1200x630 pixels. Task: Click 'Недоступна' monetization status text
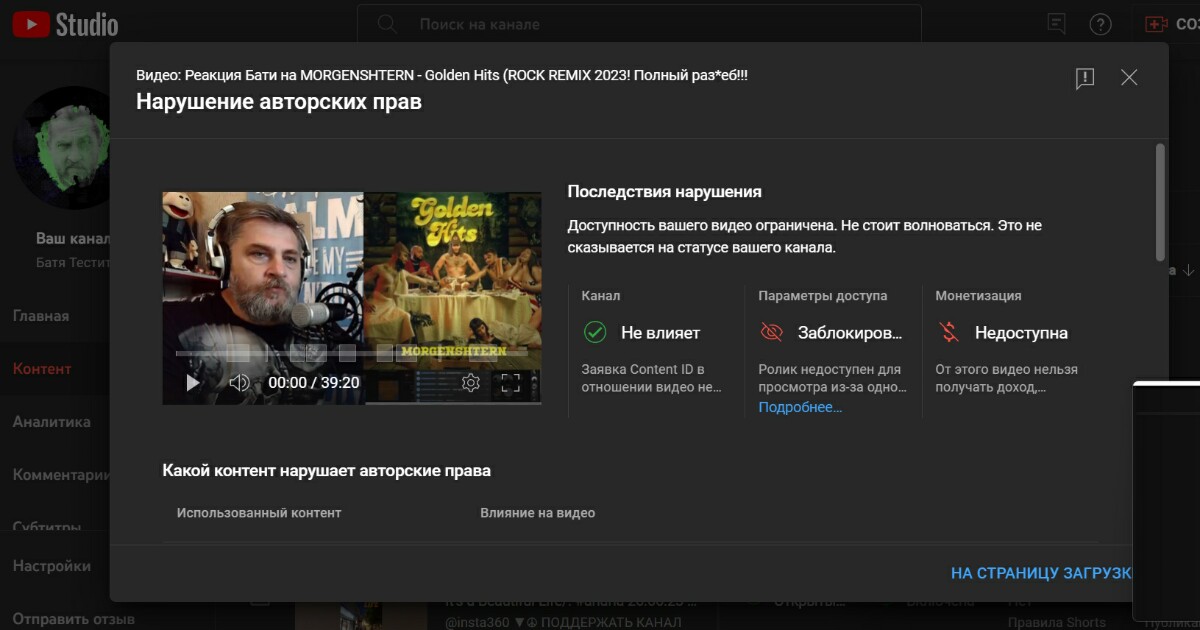coord(1021,333)
